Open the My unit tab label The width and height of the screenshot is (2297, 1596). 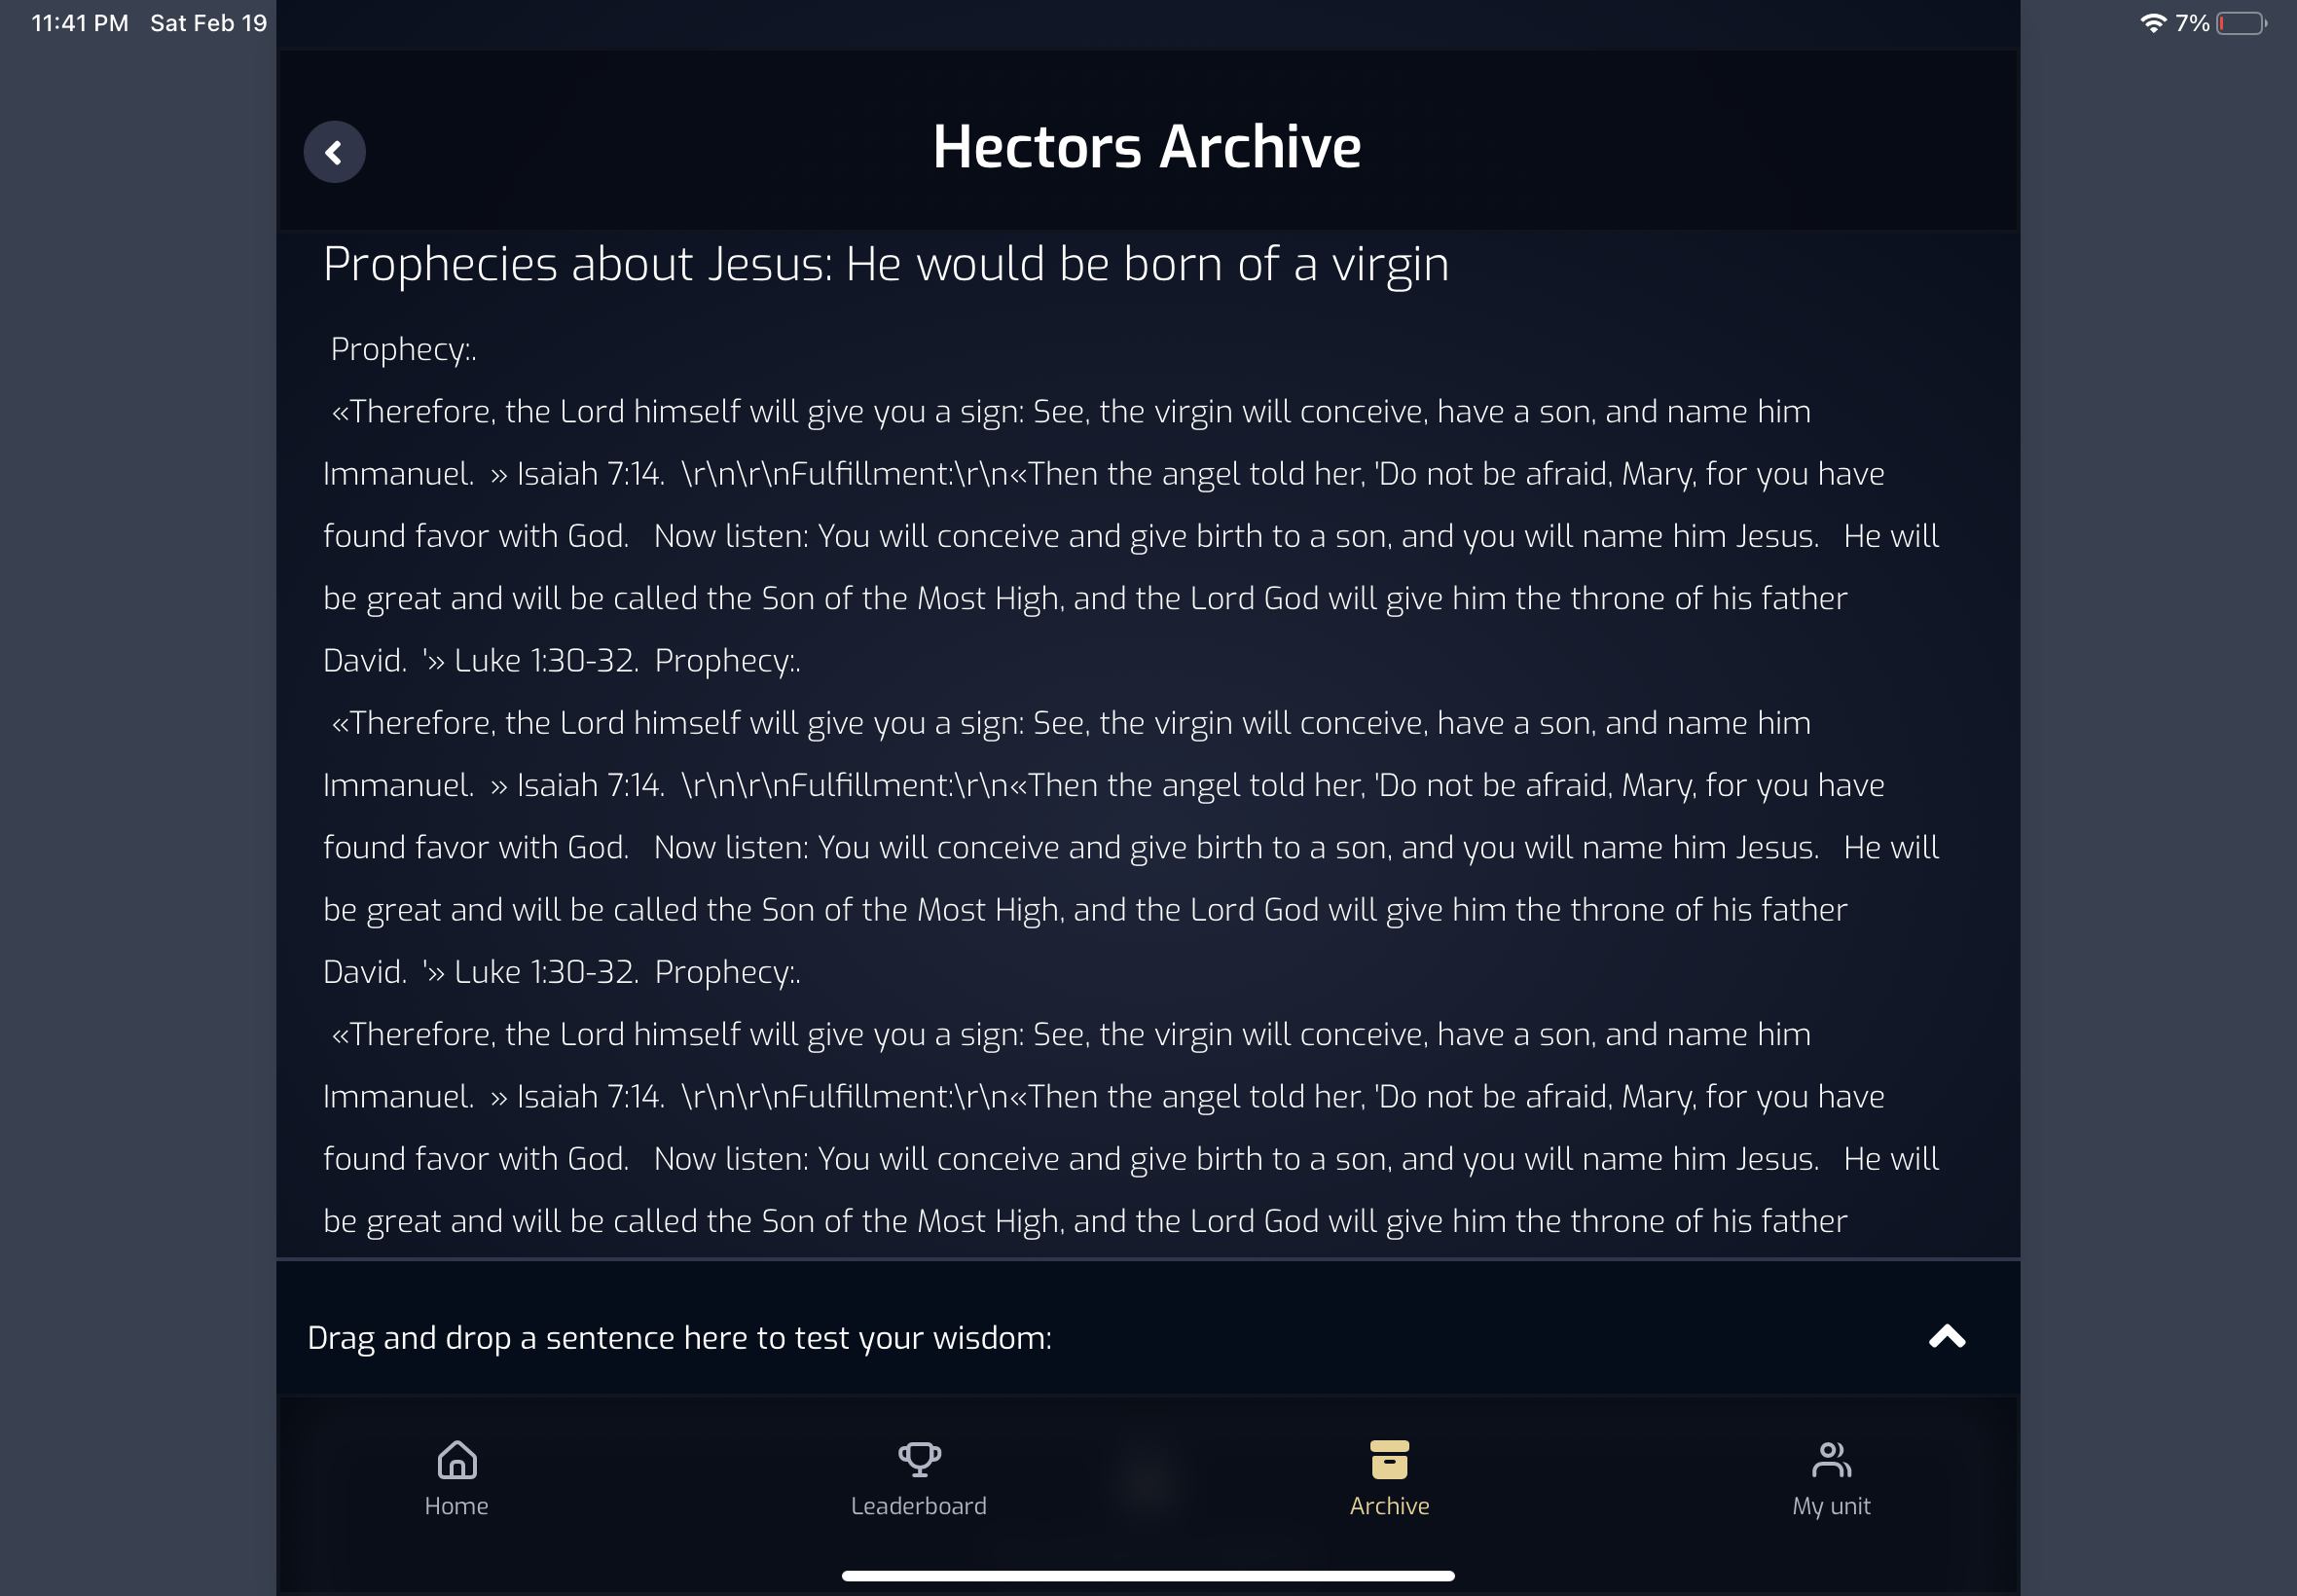pos(1831,1506)
